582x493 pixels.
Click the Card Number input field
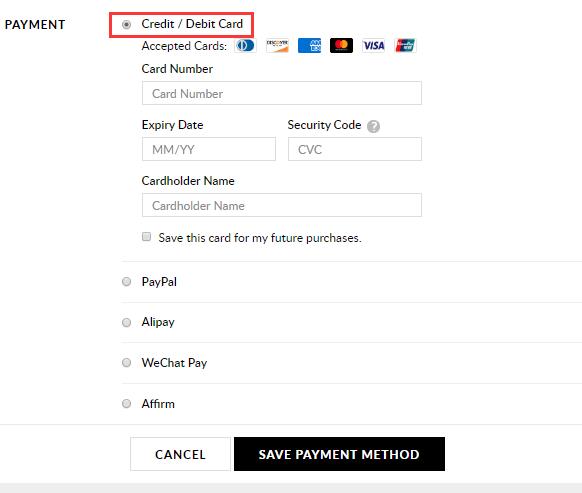[282, 93]
